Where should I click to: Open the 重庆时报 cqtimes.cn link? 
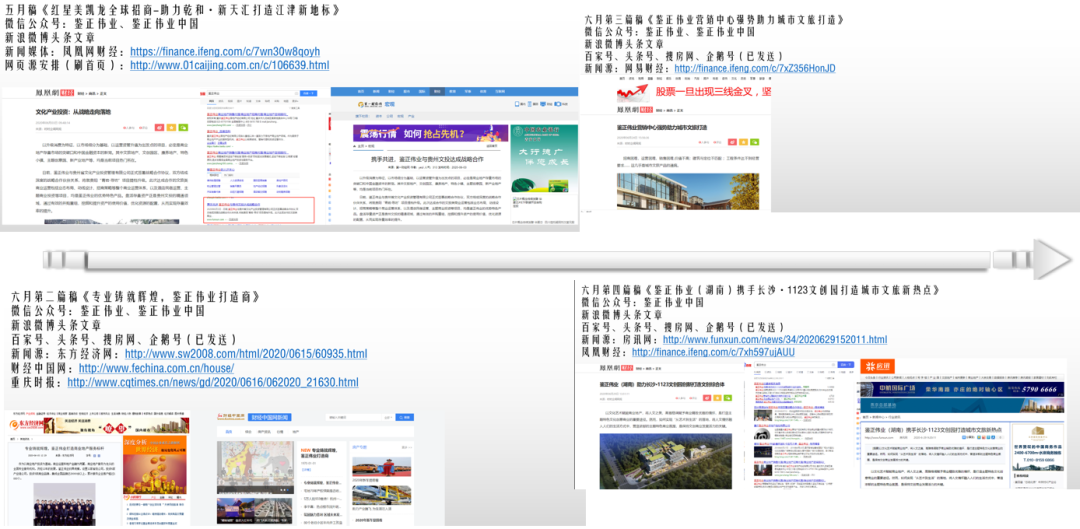pos(216,383)
